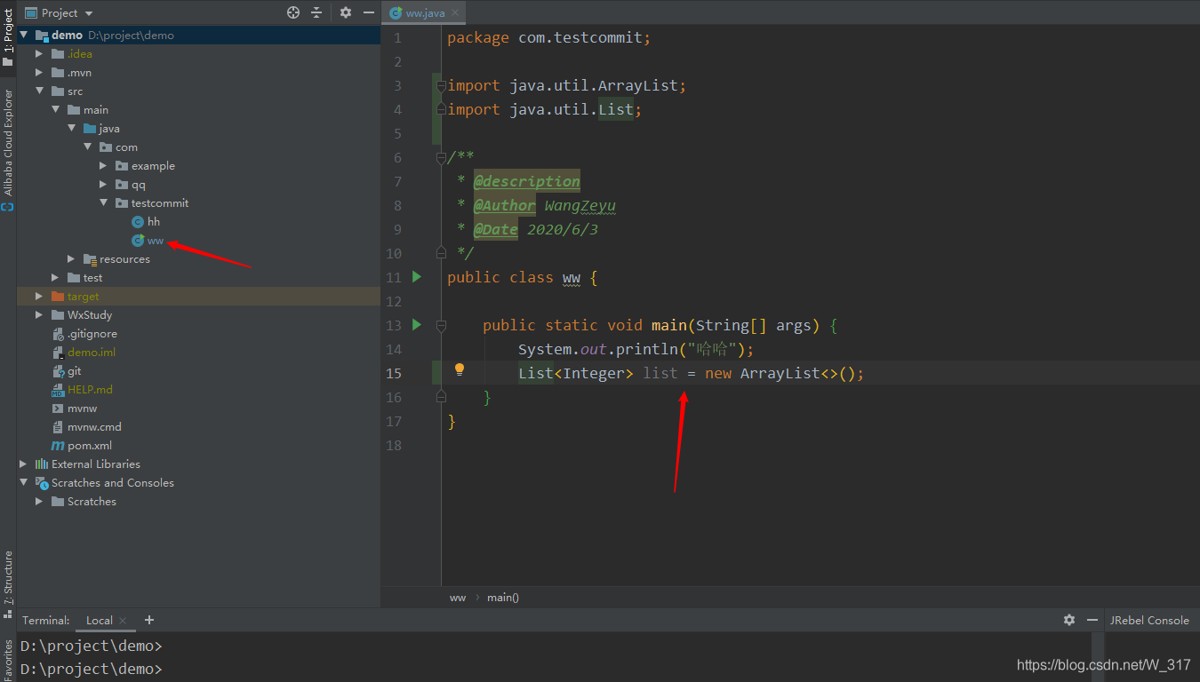Click the run gutter icon beside main method
The width and height of the screenshot is (1200, 682).
(x=417, y=325)
